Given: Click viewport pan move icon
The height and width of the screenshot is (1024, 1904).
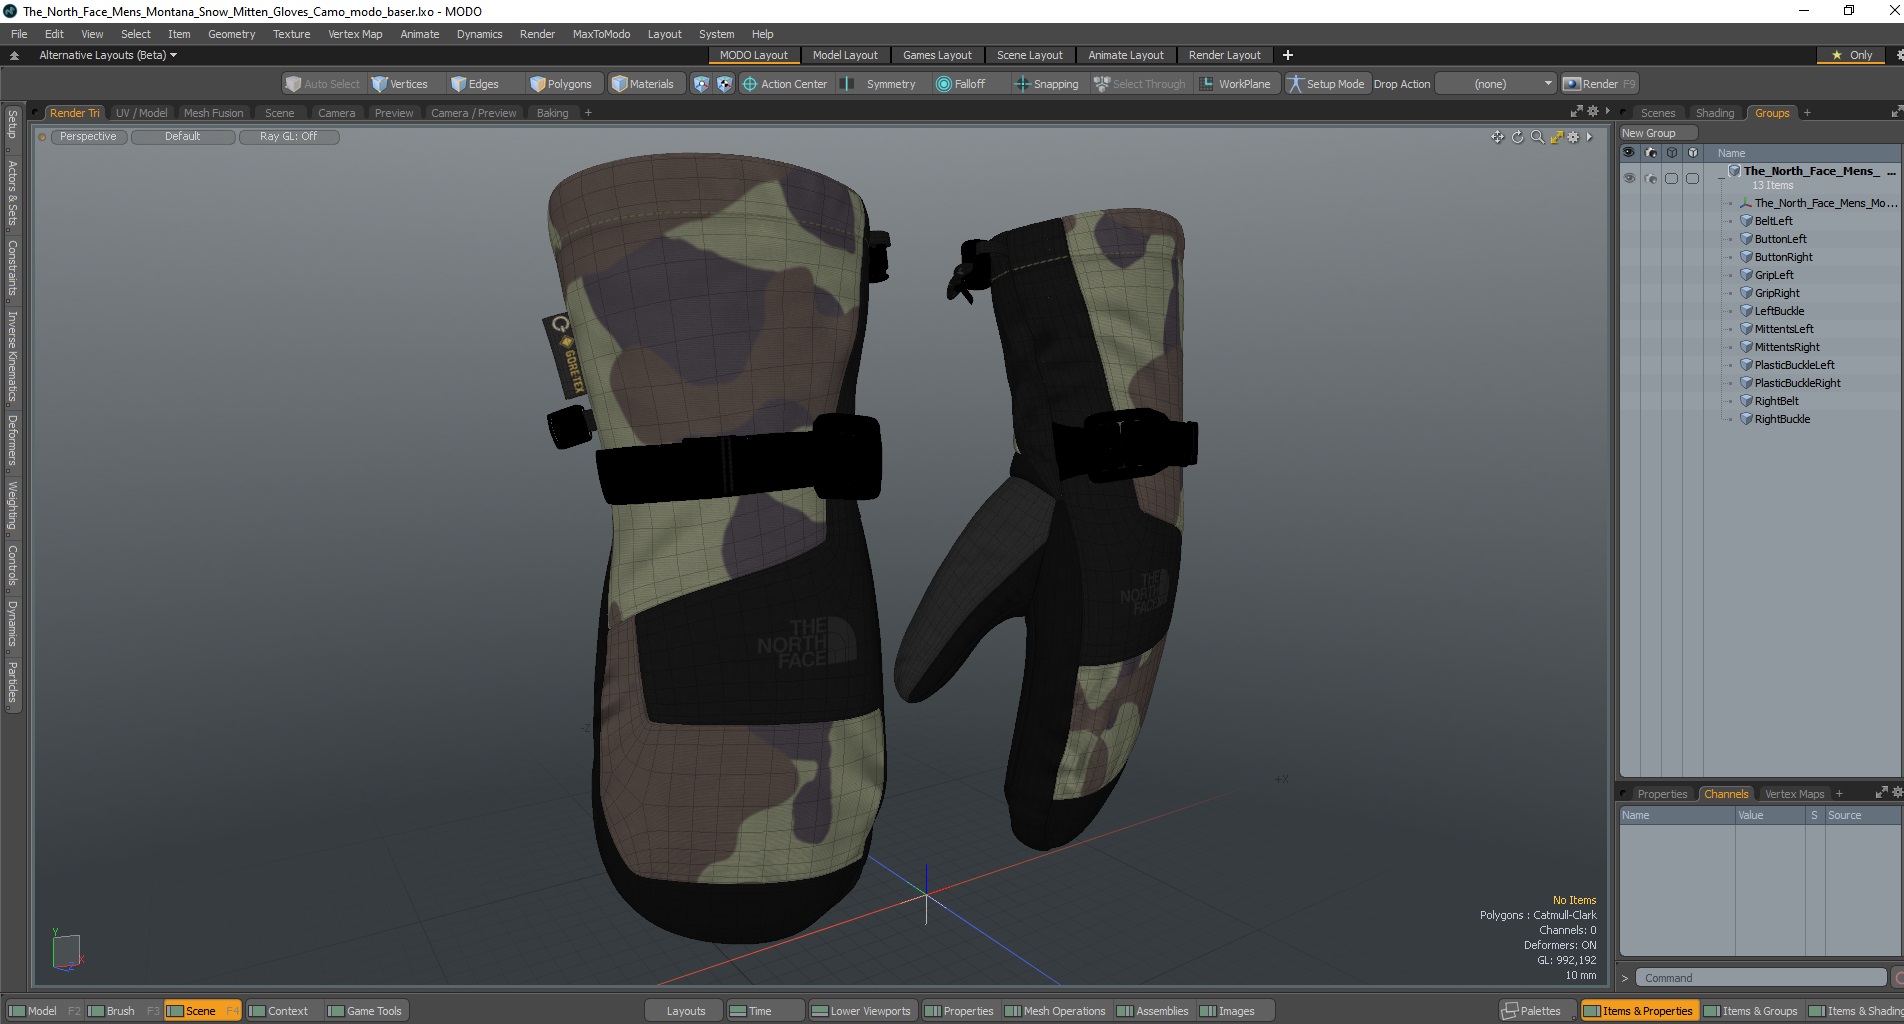Looking at the screenshot, I should [x=1497, y=137].
